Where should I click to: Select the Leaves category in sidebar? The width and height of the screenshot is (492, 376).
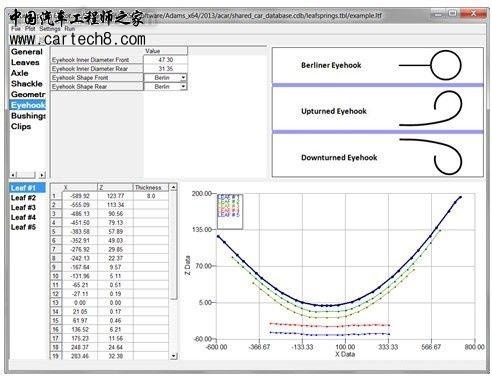[25, 62]
